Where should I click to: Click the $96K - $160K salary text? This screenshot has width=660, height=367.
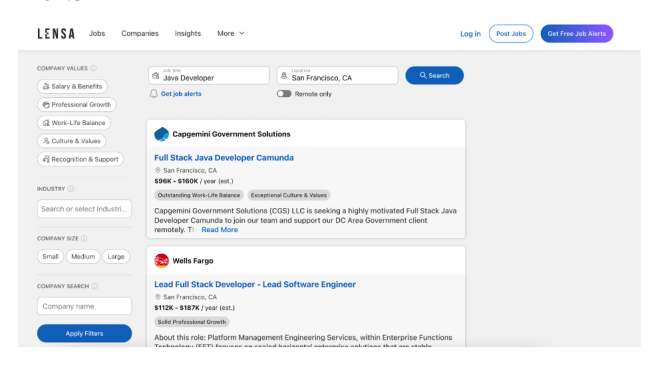pyautogui.click(x=176, y=181)
